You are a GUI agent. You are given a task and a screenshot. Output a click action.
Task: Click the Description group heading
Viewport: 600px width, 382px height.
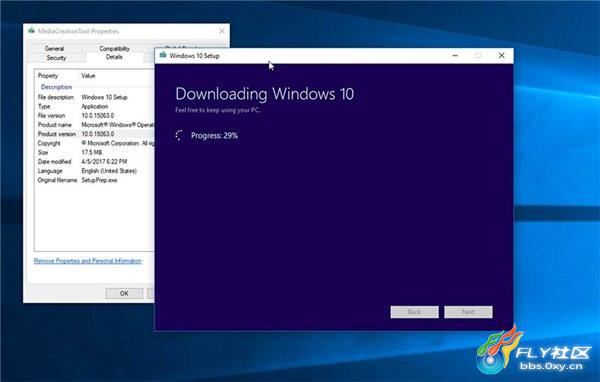[56, 87]
